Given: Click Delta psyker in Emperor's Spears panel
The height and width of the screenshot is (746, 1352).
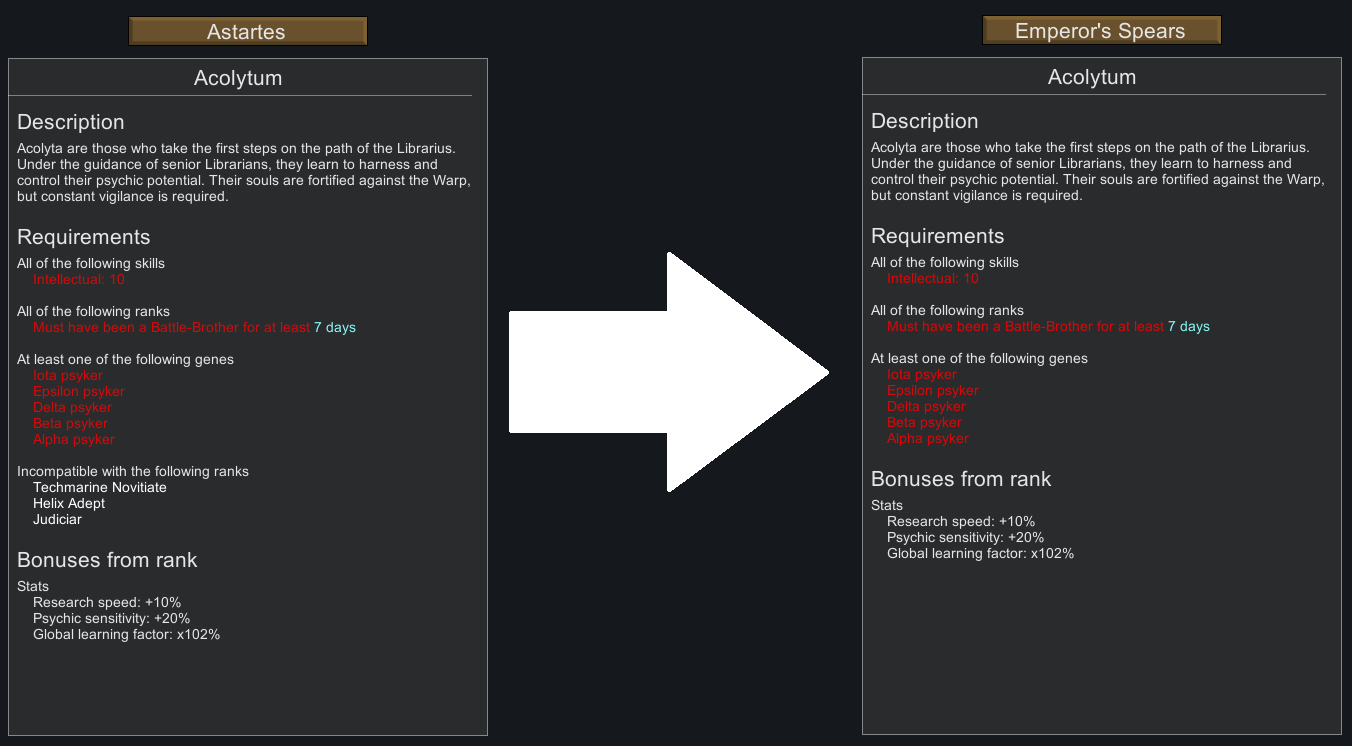Looking at the screenshot, I should pyautogui.click(x=926, y=407).
